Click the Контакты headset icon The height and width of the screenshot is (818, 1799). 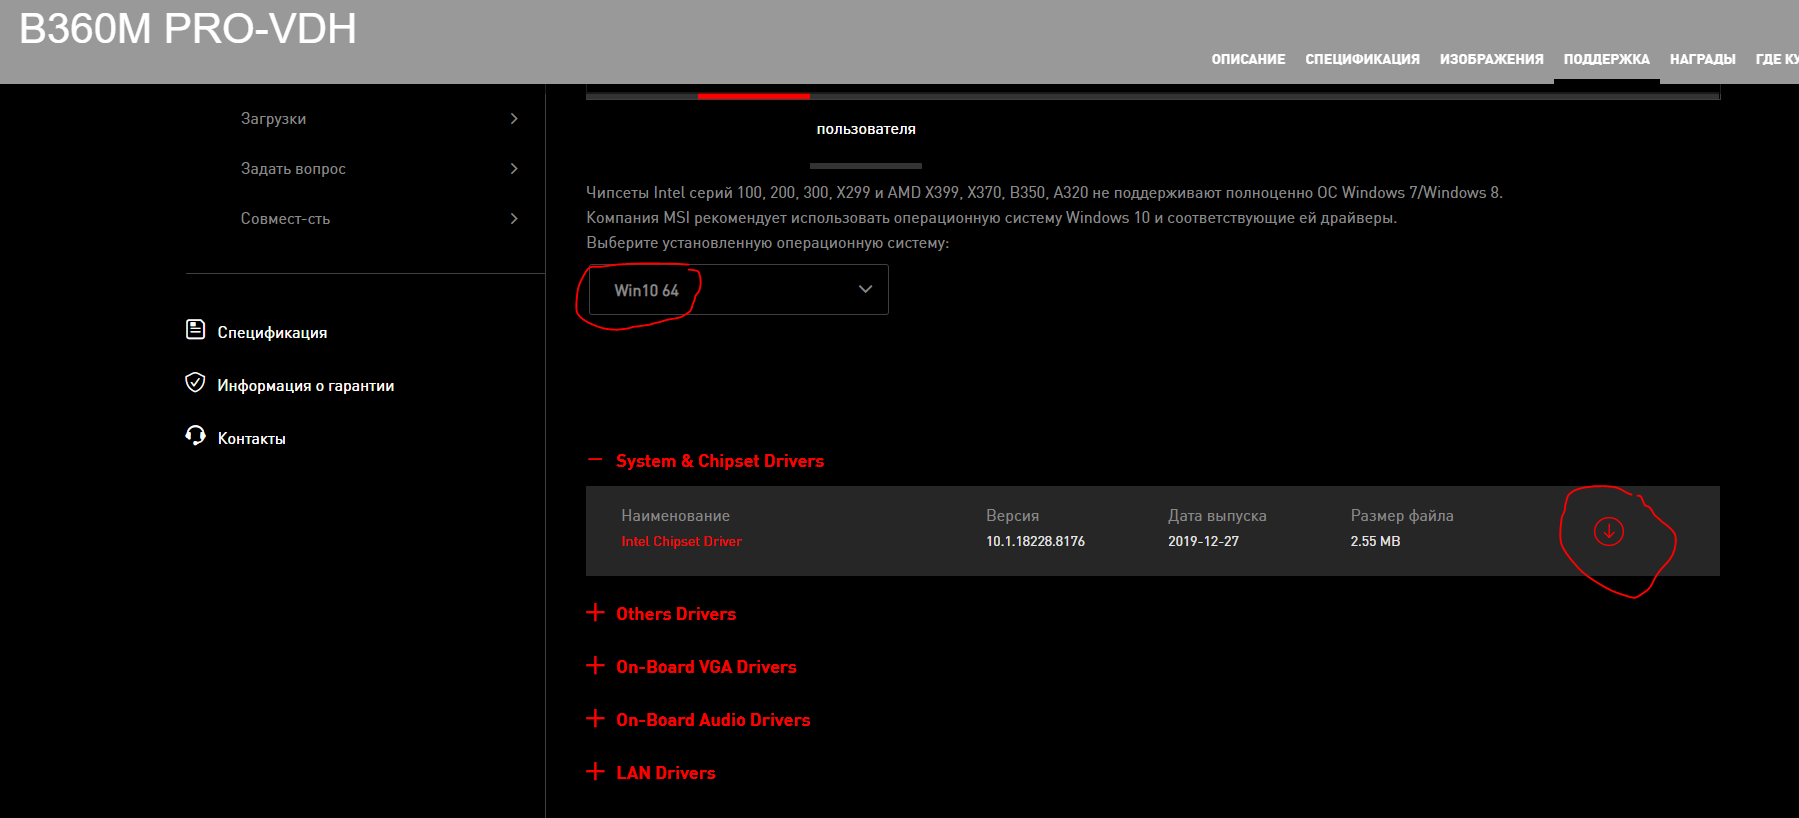tap(196, 436)
